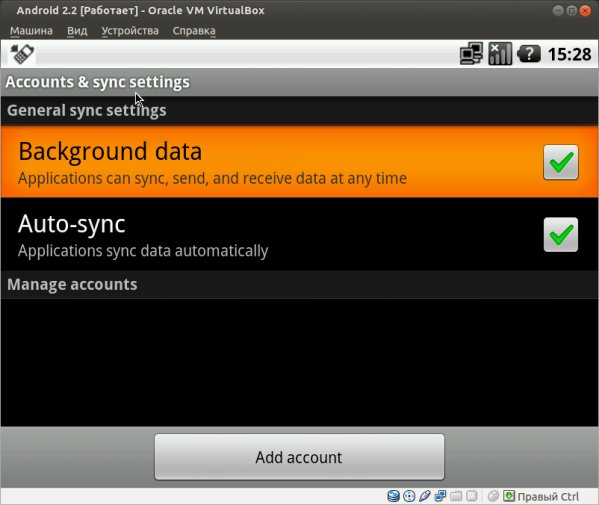Open the Машина menu

31,31
